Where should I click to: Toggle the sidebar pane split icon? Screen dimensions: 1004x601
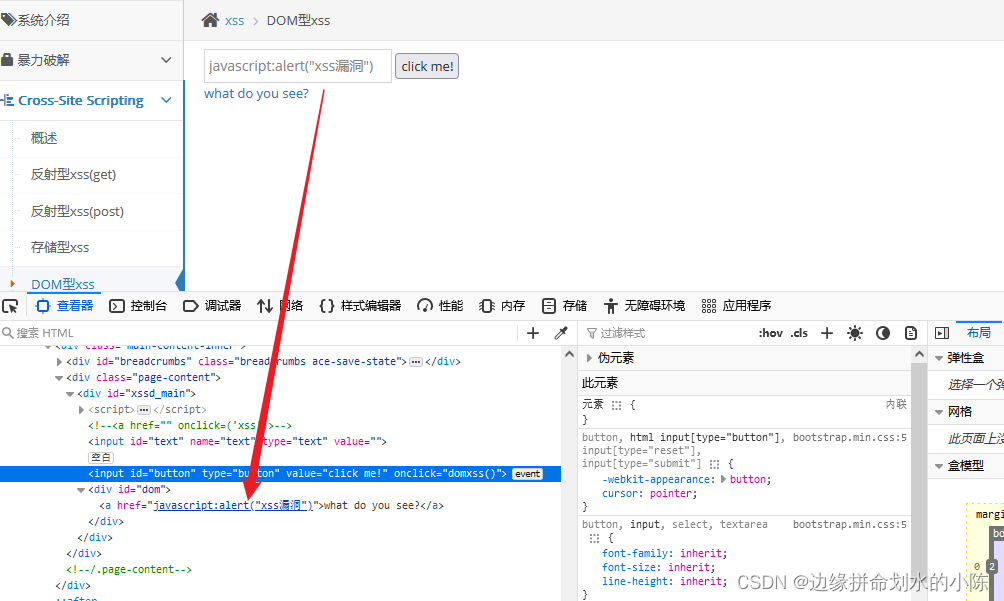tap(942, 333)
